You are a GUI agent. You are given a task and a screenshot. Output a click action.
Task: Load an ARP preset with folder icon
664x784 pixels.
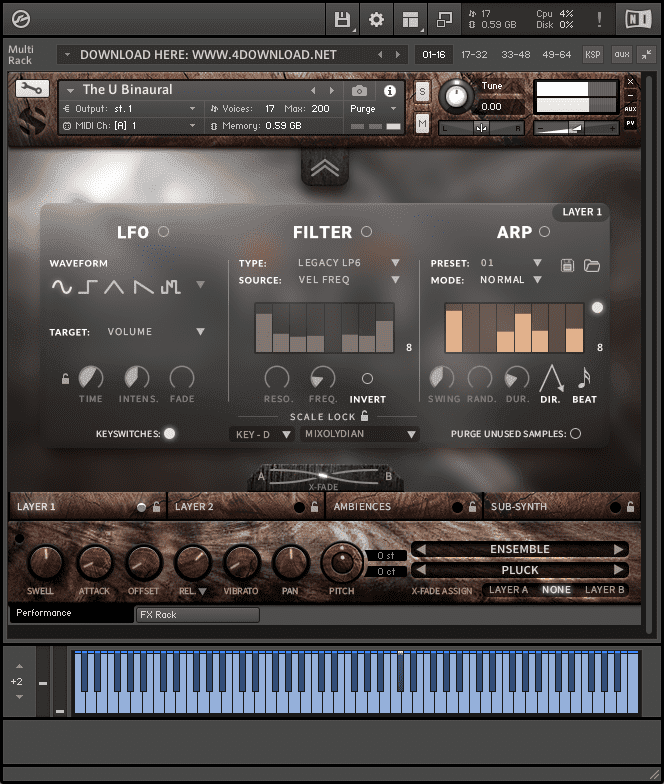[x=592, y=265]
